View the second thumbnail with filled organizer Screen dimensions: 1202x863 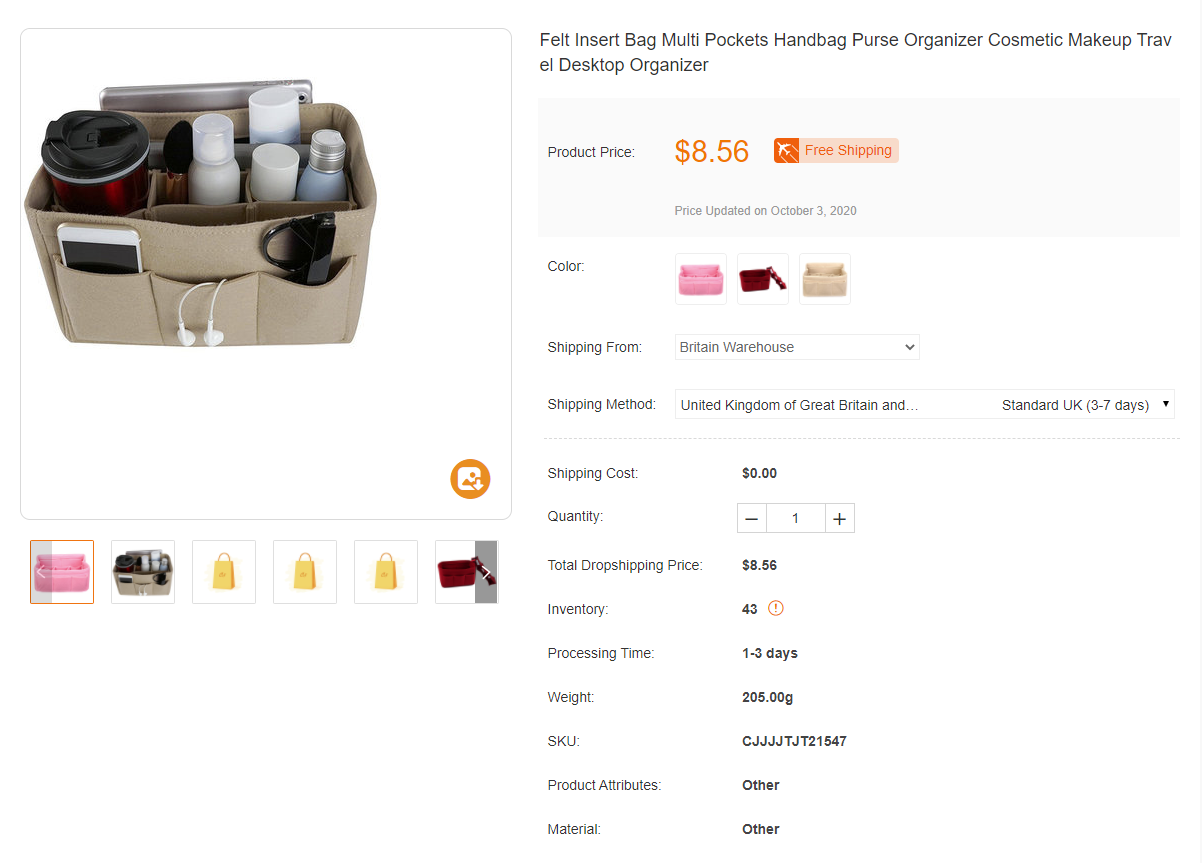click(x=143, y=572)
